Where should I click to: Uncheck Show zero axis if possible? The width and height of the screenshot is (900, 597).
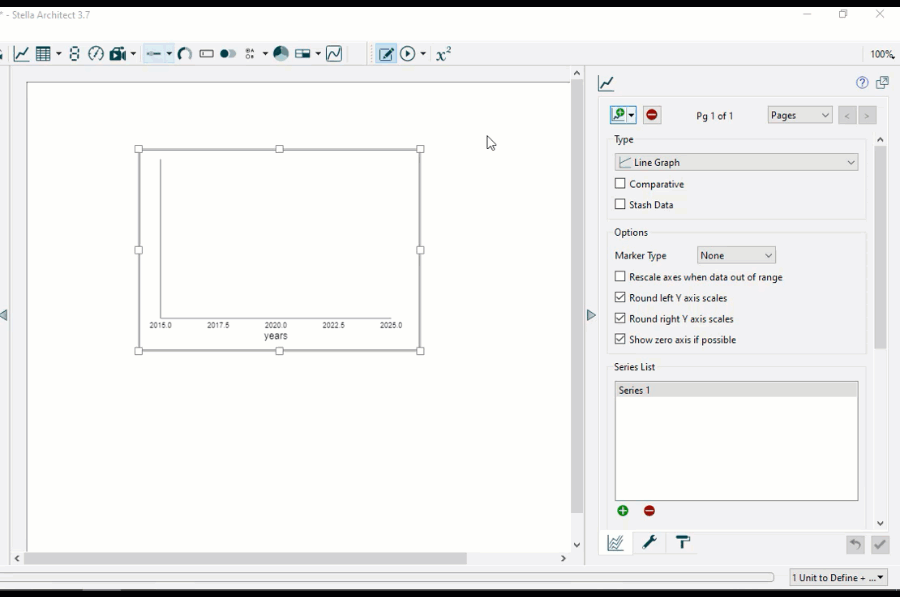620,339
